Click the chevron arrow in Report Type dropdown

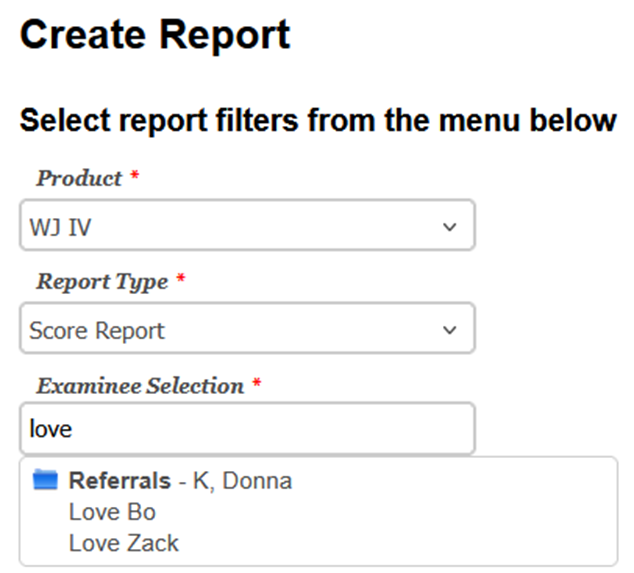tap(450, 330)
